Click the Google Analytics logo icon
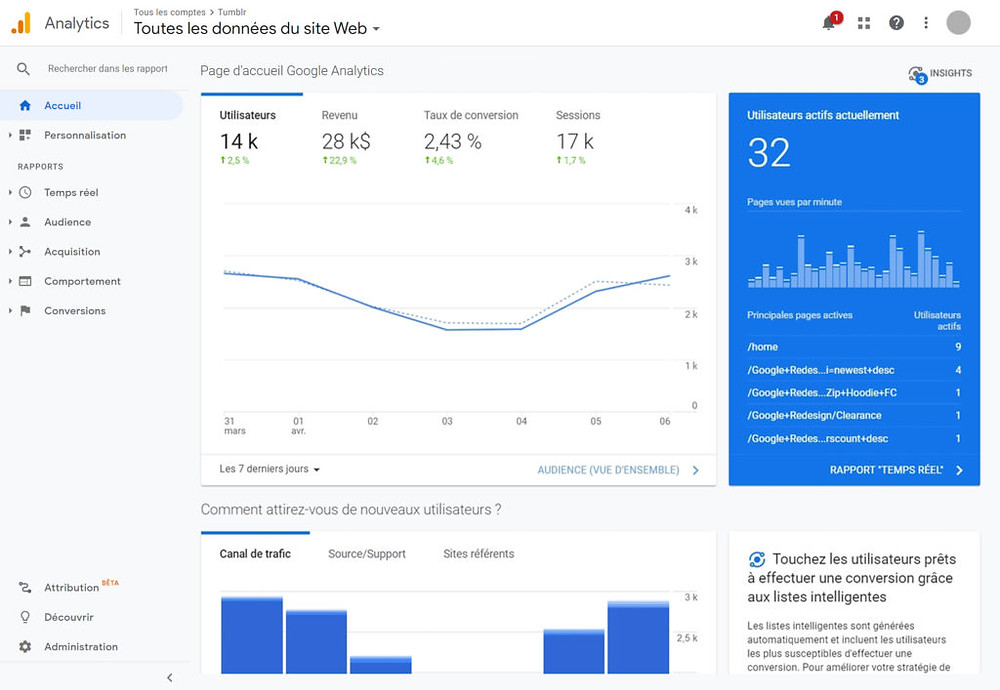The height and width of the screenshot is (690, 1000). point(21,23)
